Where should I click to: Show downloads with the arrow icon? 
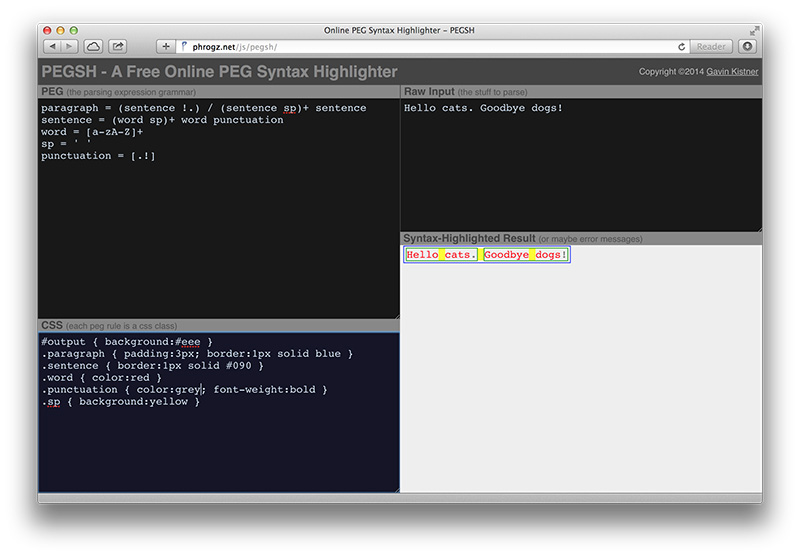pyautogui.click(x=747, y=46)
